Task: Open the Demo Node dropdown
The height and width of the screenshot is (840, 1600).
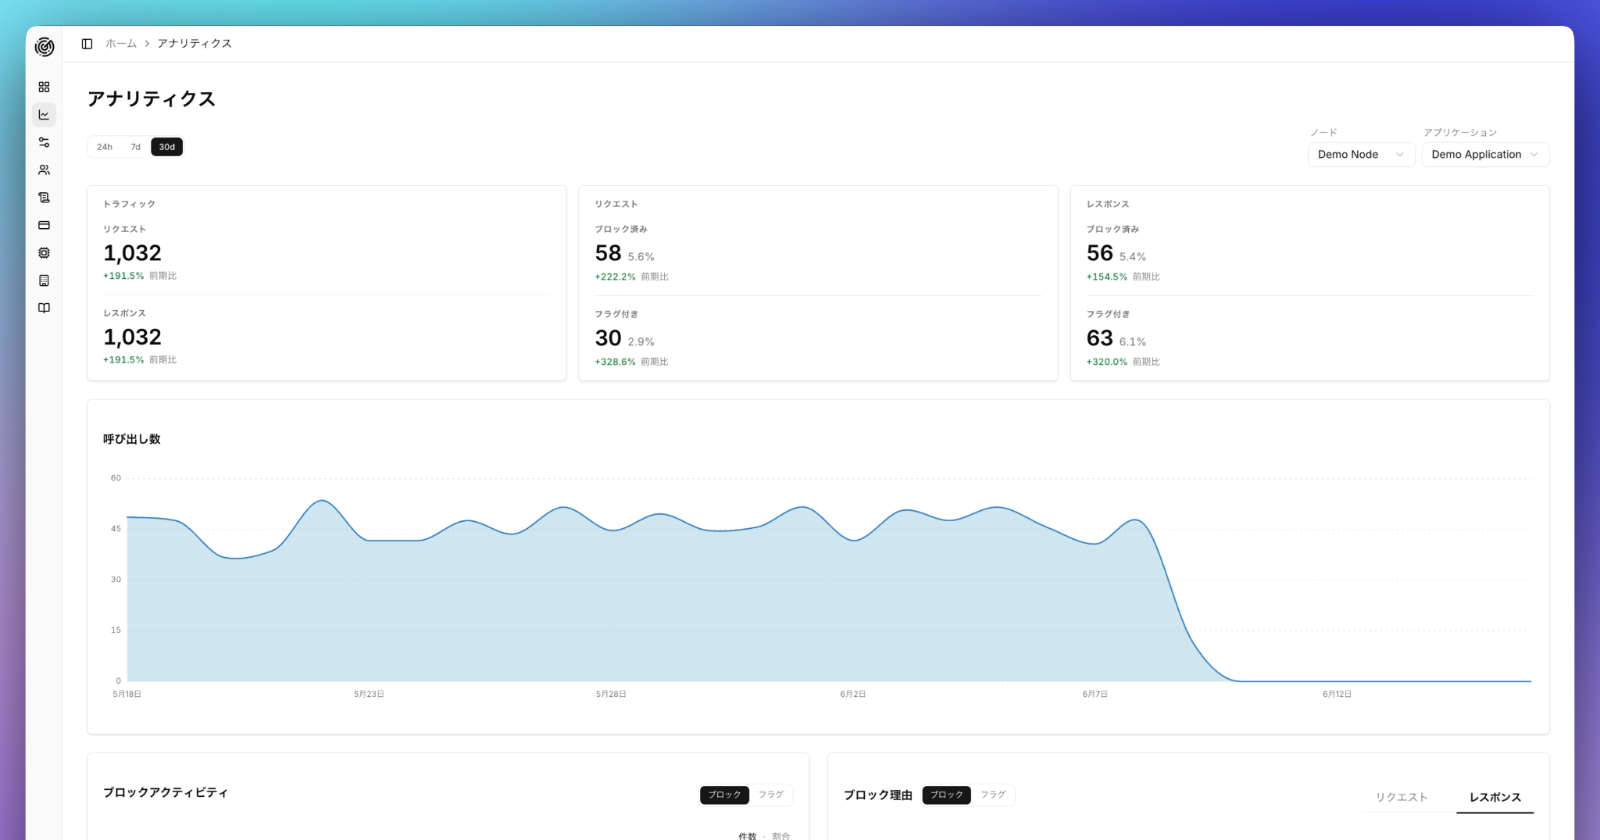Action: coord(1361,154)
